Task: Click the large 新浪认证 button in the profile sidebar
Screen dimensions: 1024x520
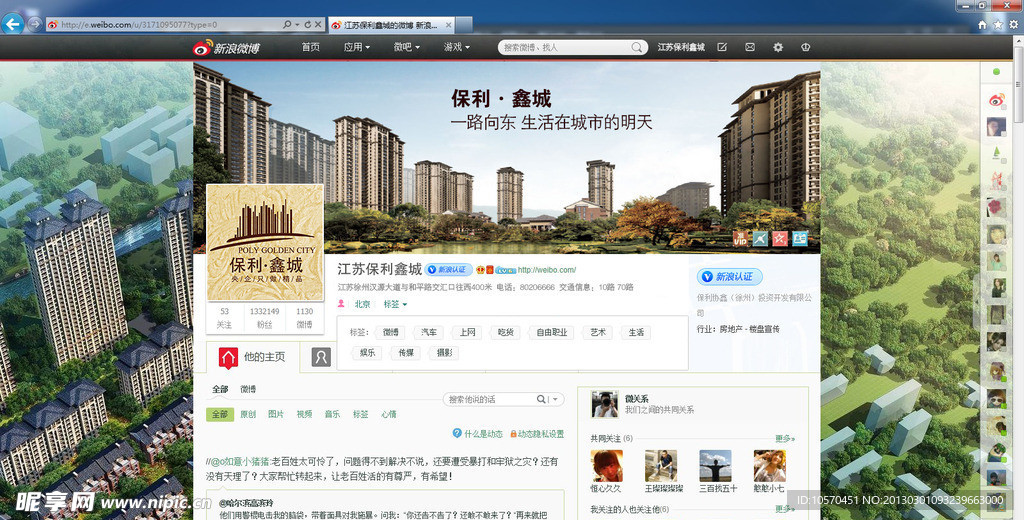Action: click(x=729, y=276)
